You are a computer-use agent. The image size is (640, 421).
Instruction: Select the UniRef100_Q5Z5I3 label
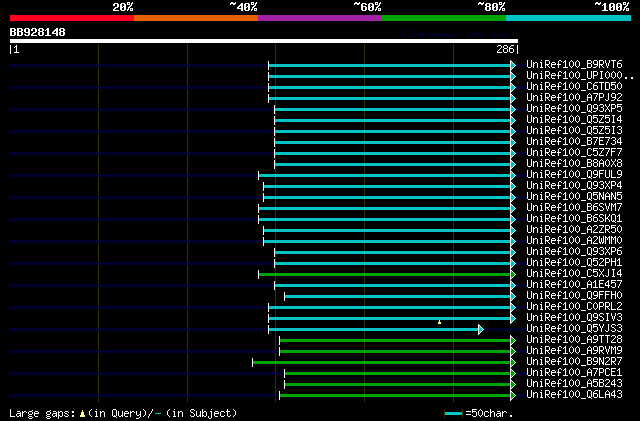(x=574, y=131)
